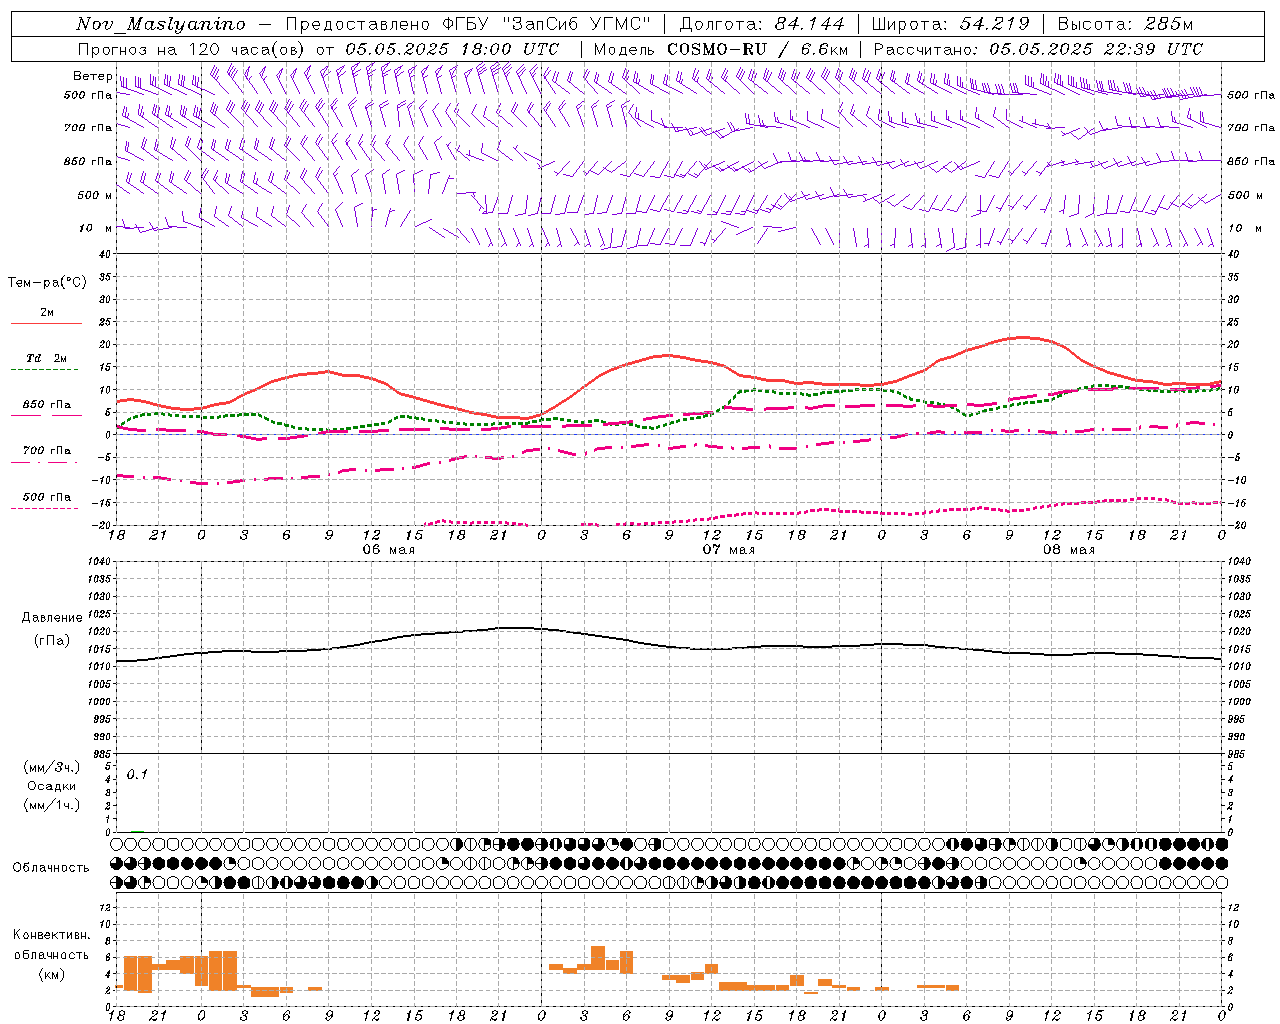Select the 700 гПа temperature legend entry
The height and width of the screenshot is (1024, 1280).
47,450
